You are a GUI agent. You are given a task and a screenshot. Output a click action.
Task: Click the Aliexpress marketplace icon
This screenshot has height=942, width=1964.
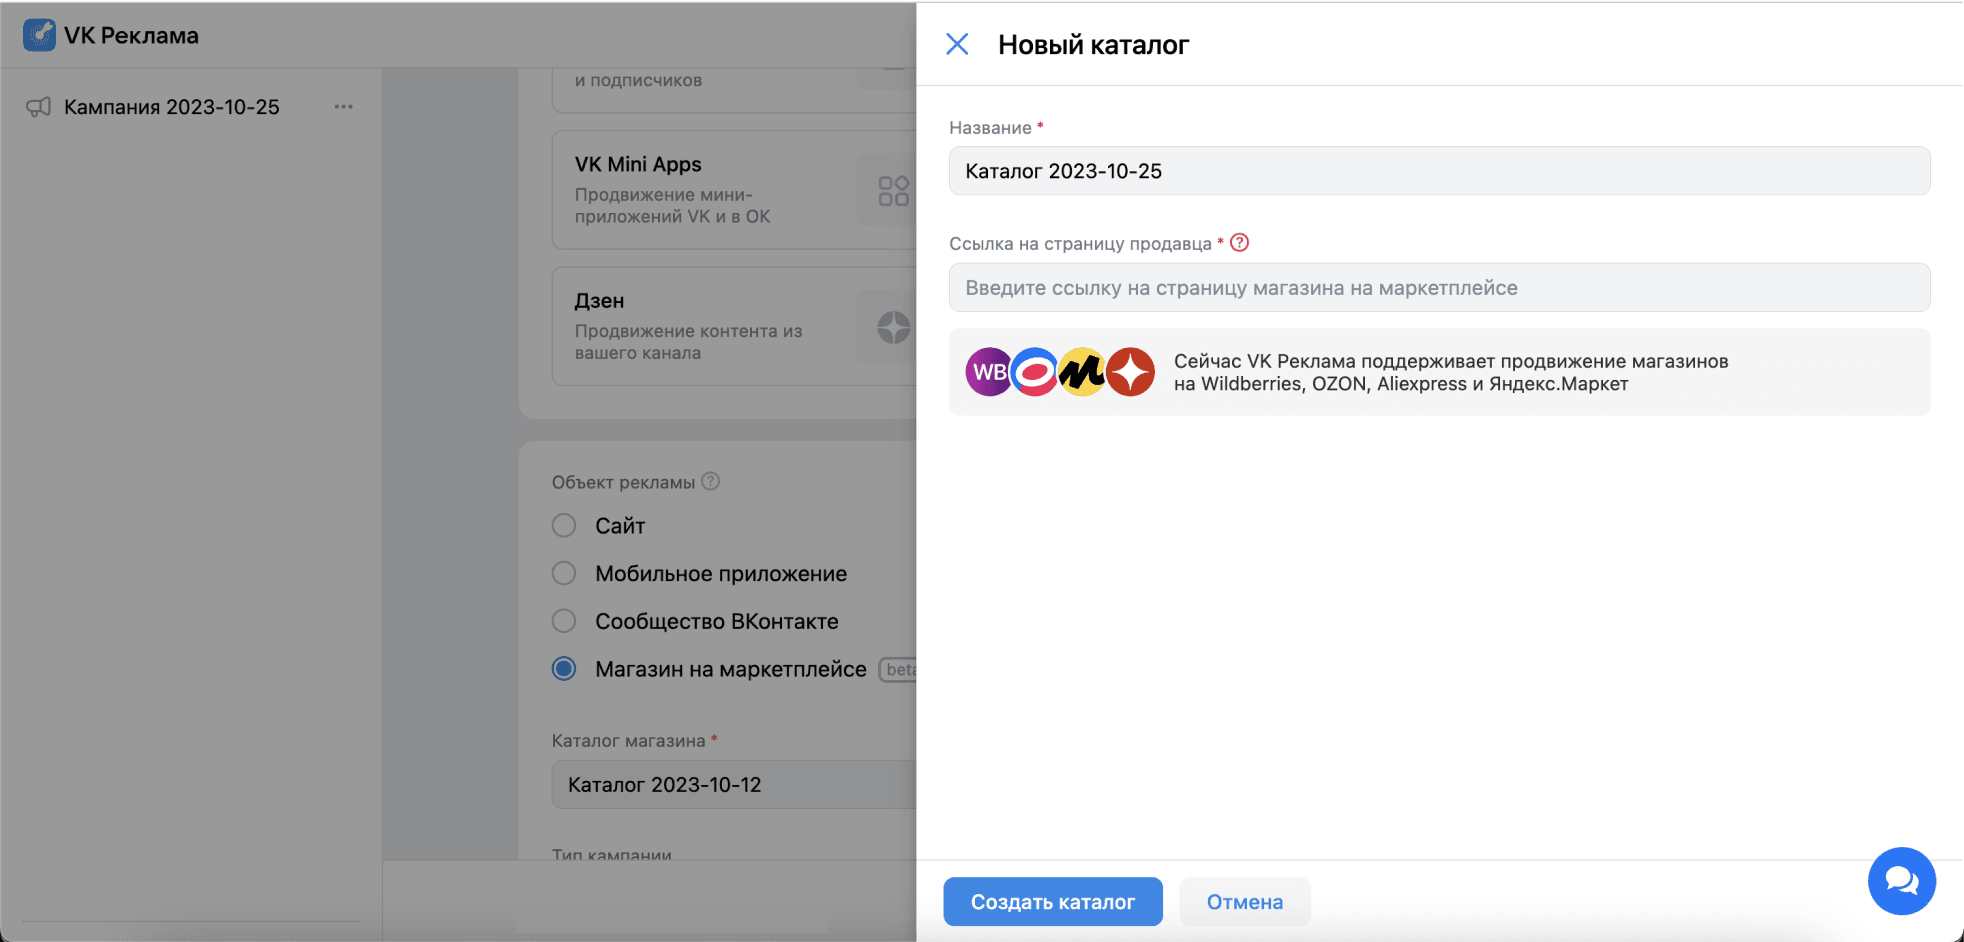pos(1083,371)
